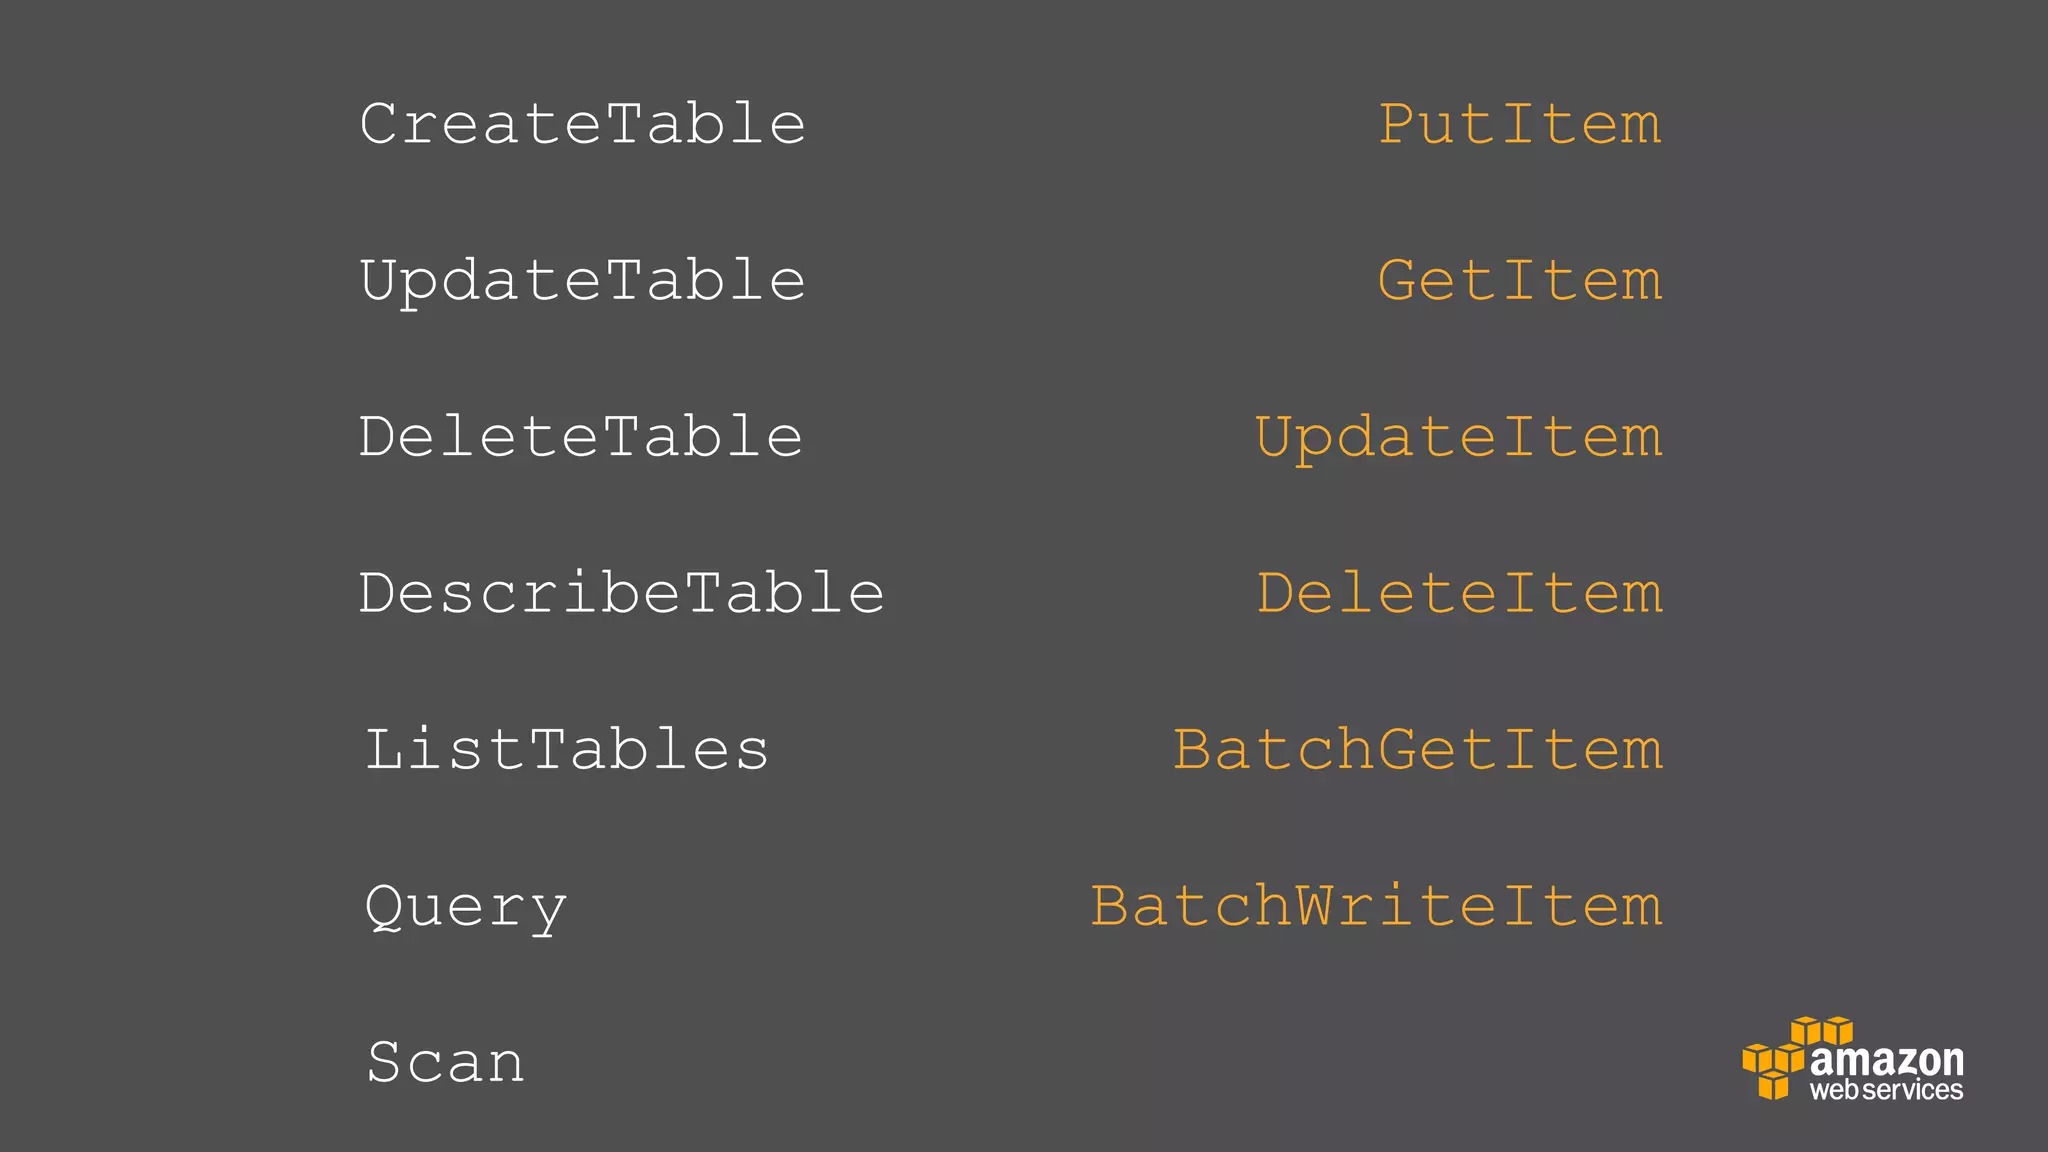Screen dimensions: 2048x1152
Task: Click the word Batch in BatchGetItem
Action: [x=1274, y=750]
